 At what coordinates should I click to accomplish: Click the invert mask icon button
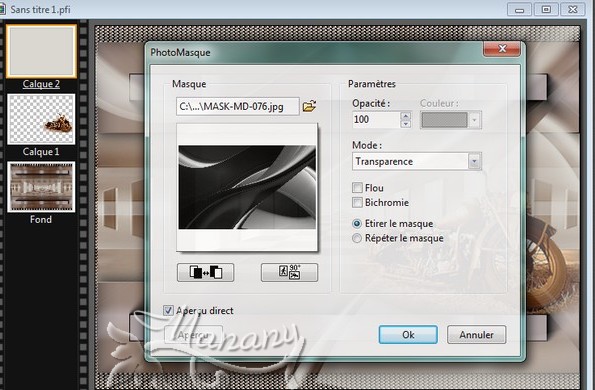205,272
